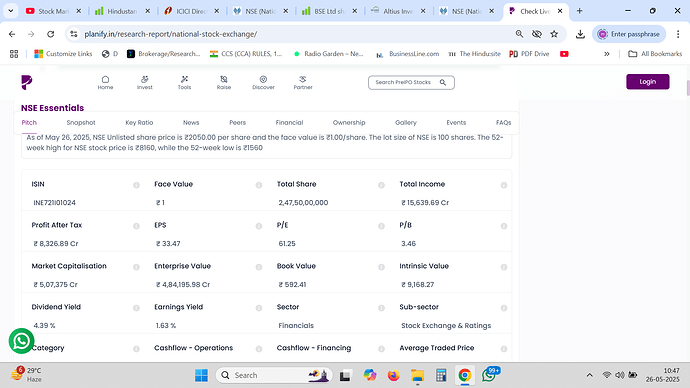This screenshot has width=690, height=388.
Task: Open the Radio Garden bookmark
Action: pyautogui.click(x=329, y=54)
